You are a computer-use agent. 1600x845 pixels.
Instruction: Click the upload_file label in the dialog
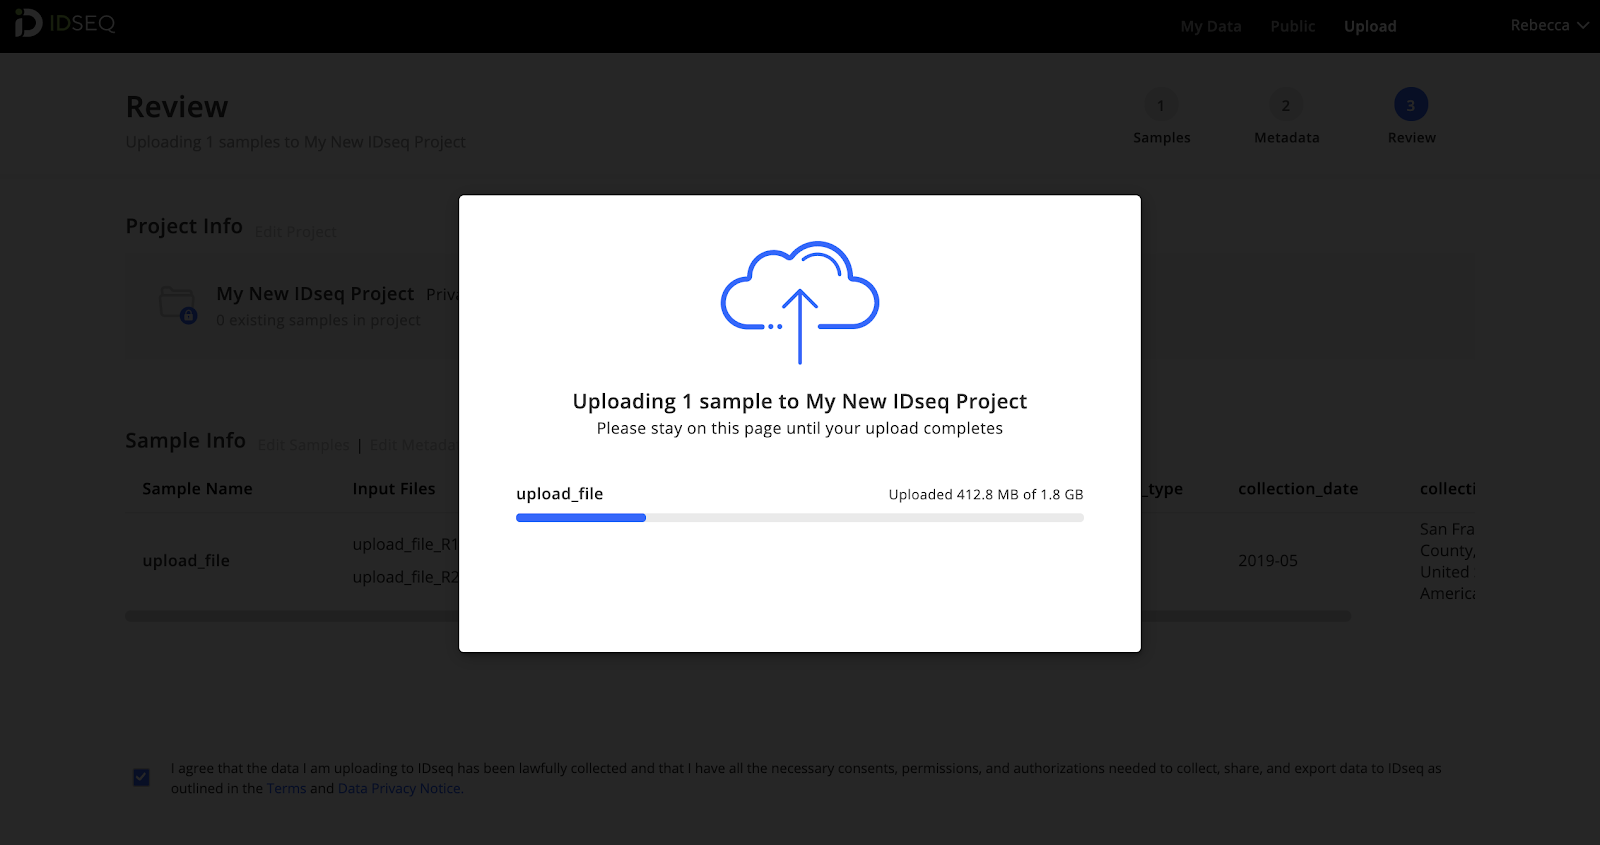pos(560,494)
